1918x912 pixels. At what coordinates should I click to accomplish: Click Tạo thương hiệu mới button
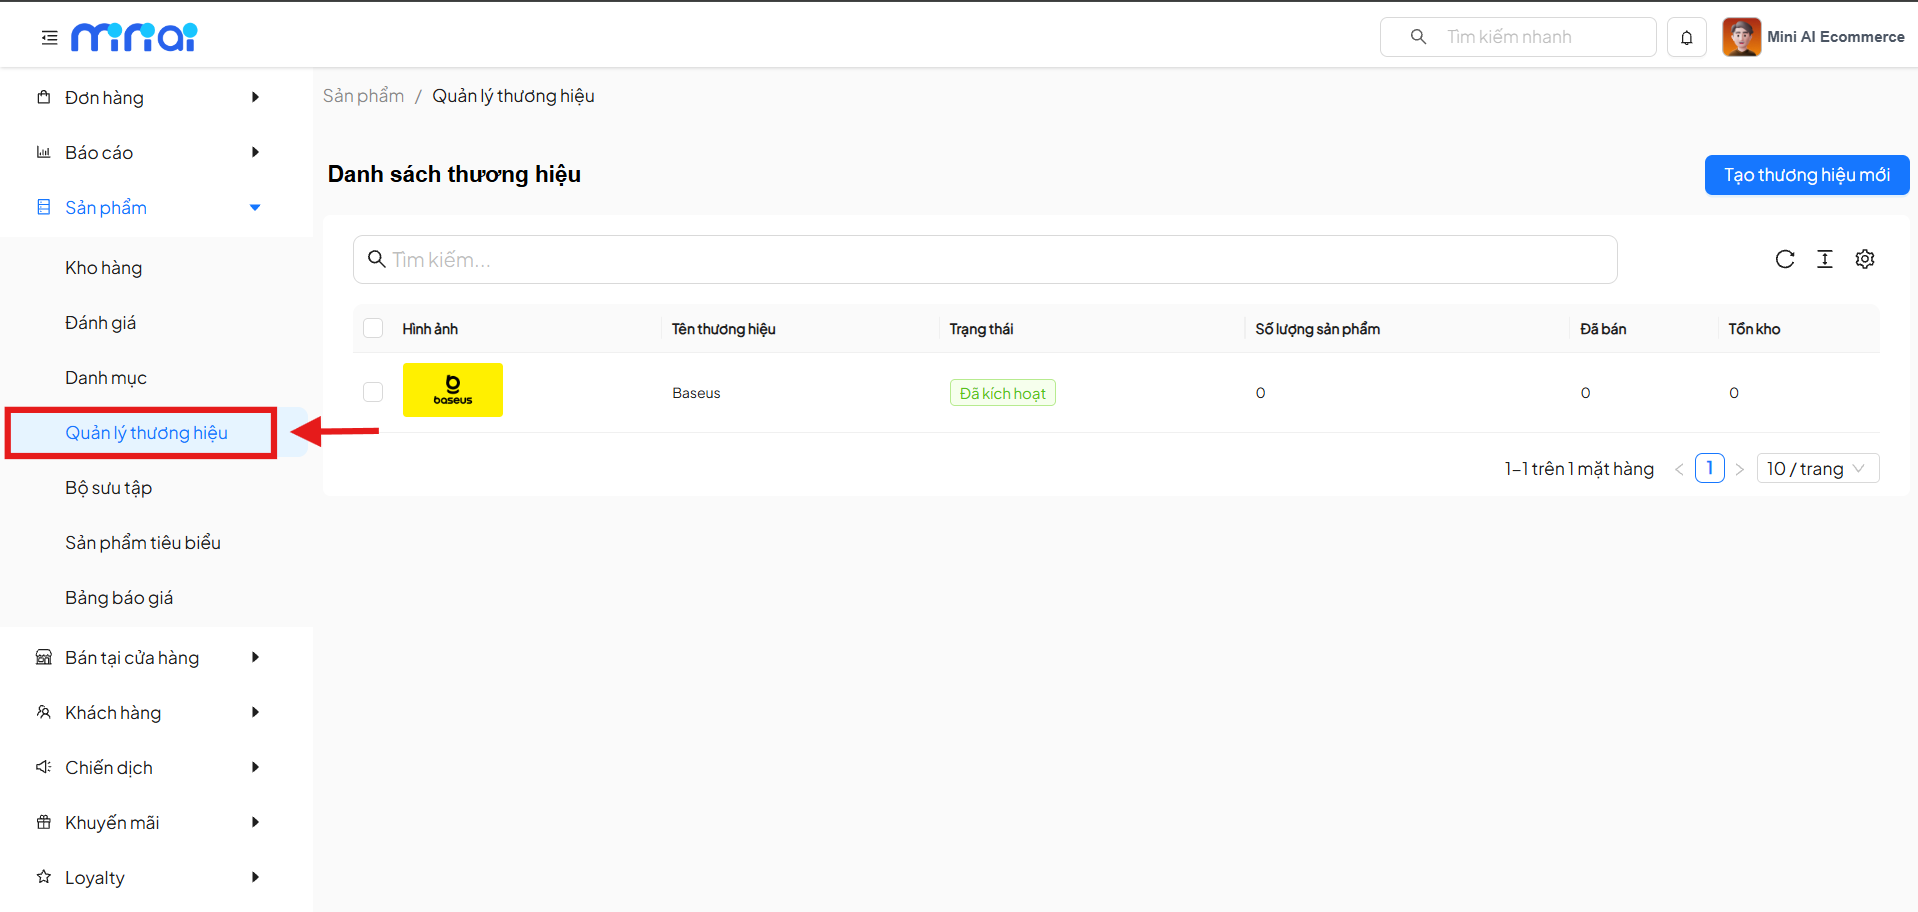click(x=1806, y=175)
